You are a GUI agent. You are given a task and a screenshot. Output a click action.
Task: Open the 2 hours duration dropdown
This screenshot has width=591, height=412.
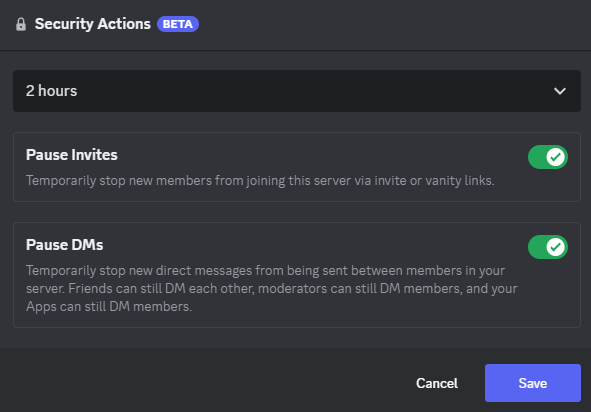pyautogui.click(x=297, y=91)
